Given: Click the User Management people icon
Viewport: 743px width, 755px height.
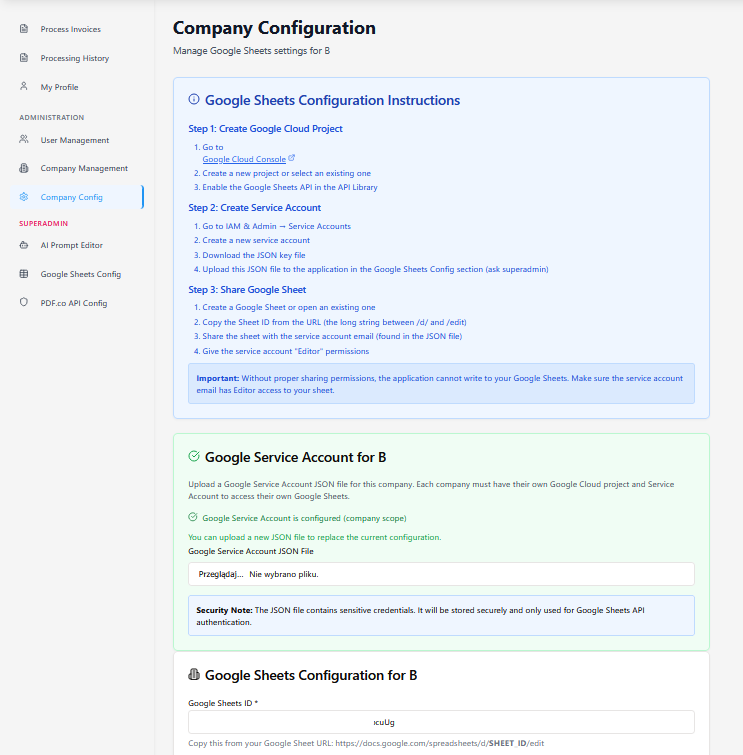Looking at the screenshot, I should pos(24,140).
